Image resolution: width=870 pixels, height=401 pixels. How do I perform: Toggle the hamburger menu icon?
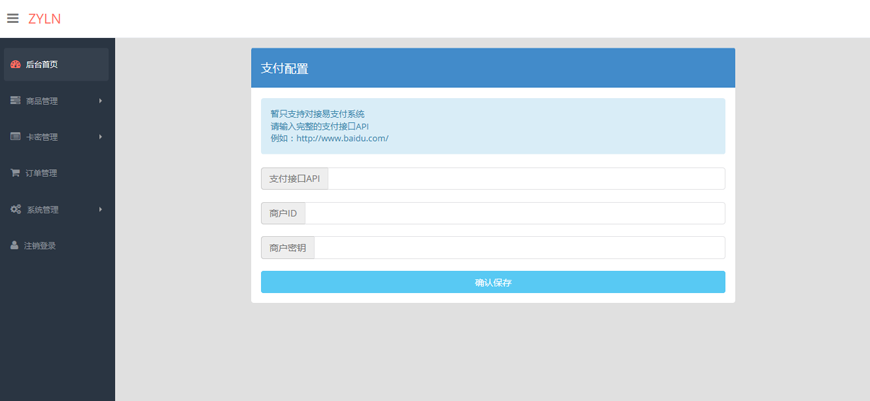[12, 18]
